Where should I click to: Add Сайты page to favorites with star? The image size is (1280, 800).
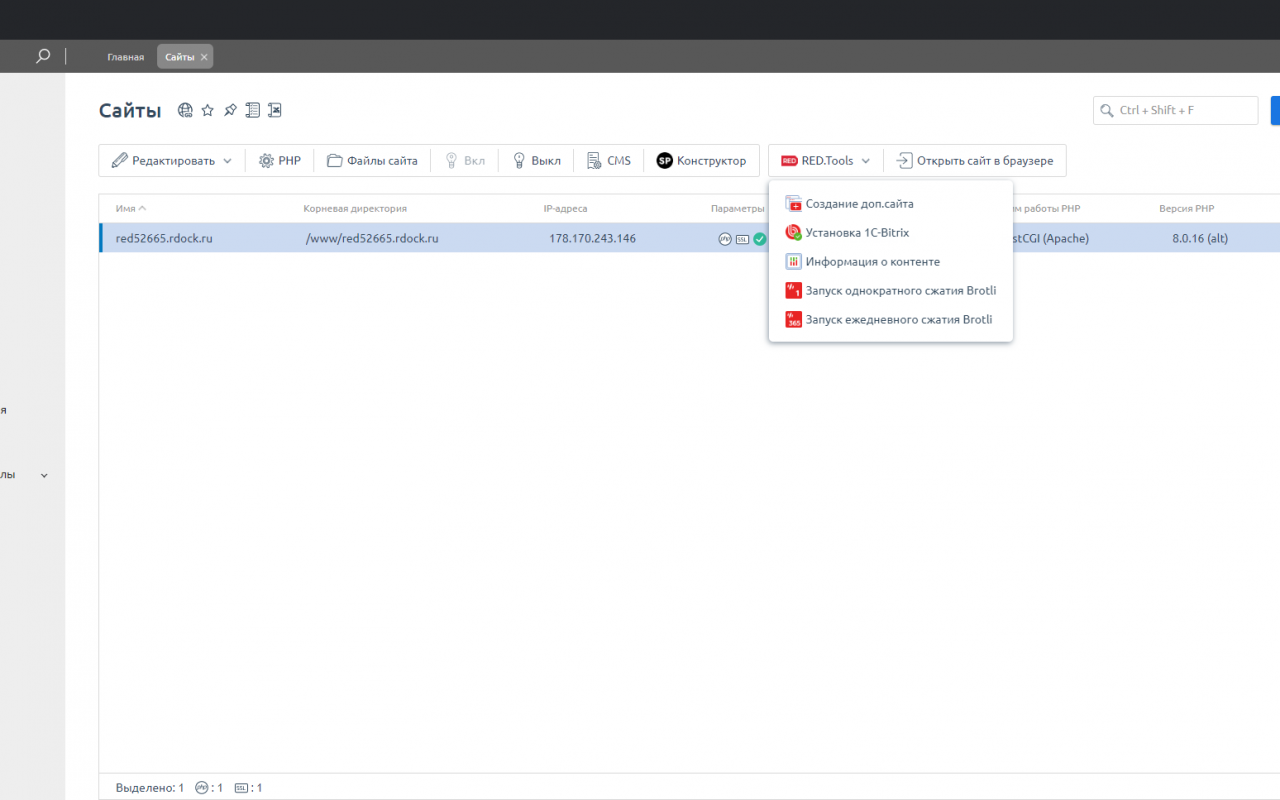(x=208, y=110)
